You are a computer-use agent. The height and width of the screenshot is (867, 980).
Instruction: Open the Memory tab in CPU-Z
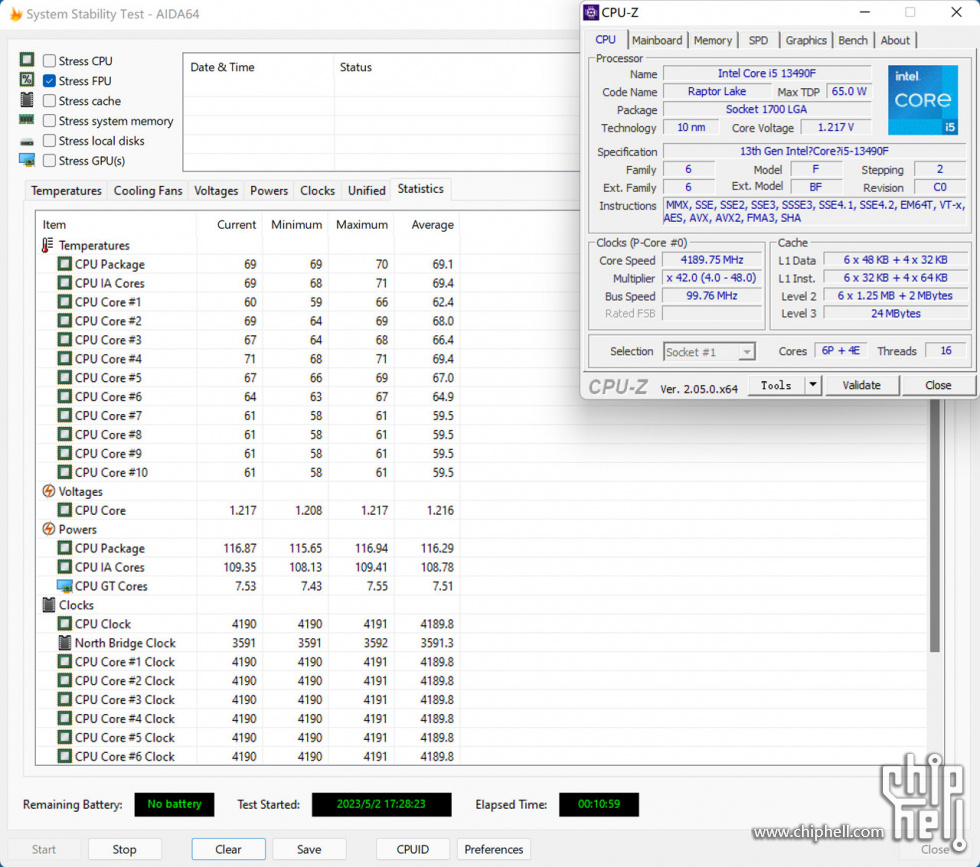[712, 40]
